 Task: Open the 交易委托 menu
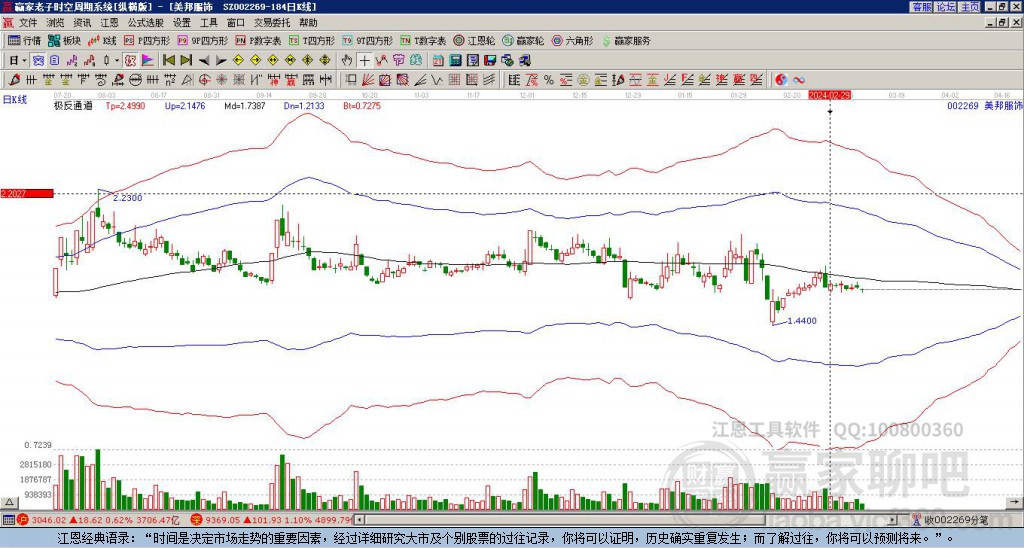click(x=272, y=23)
